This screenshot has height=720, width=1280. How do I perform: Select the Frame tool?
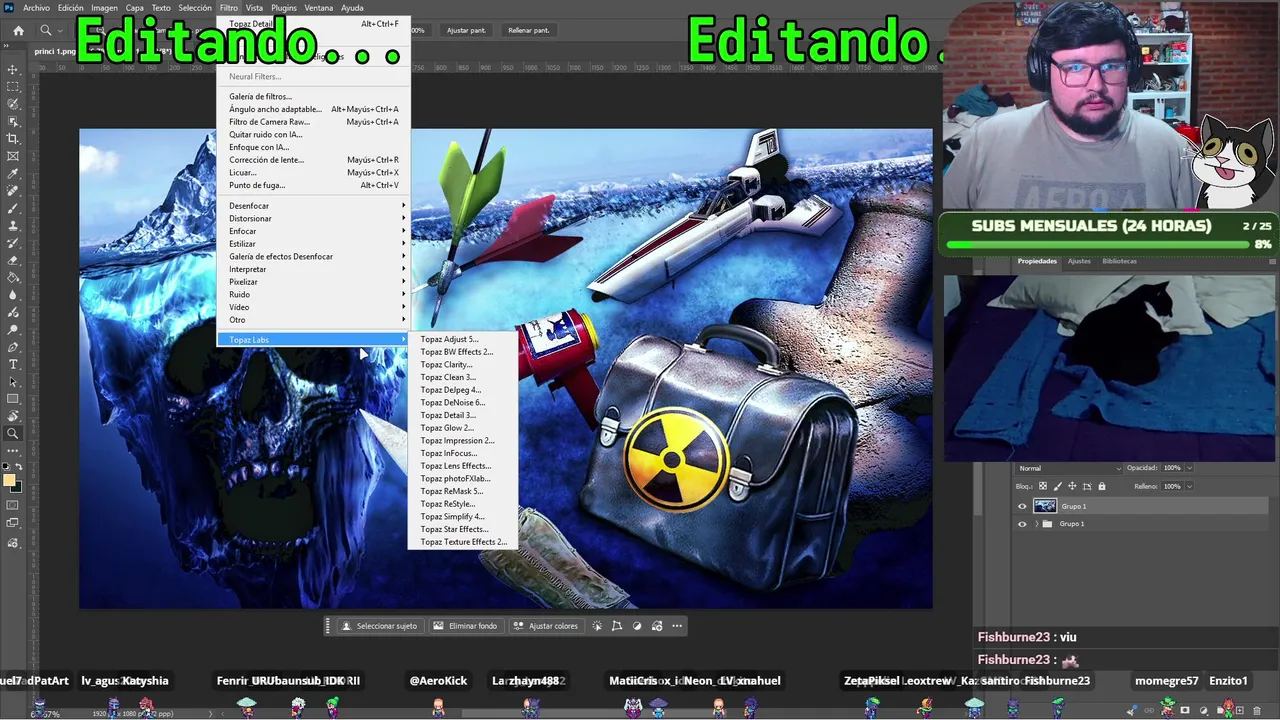pos(13,156)
